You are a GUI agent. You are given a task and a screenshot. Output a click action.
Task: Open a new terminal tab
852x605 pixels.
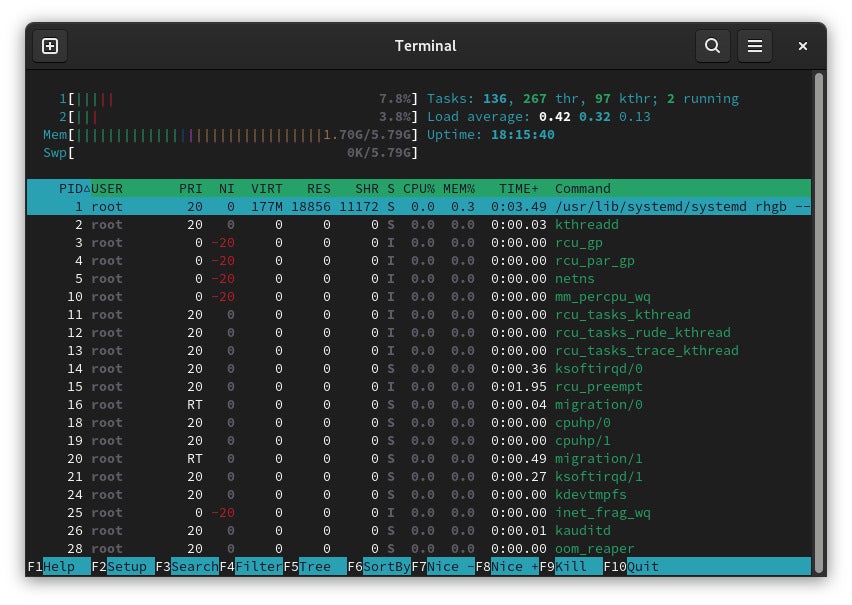click(50, 46)
